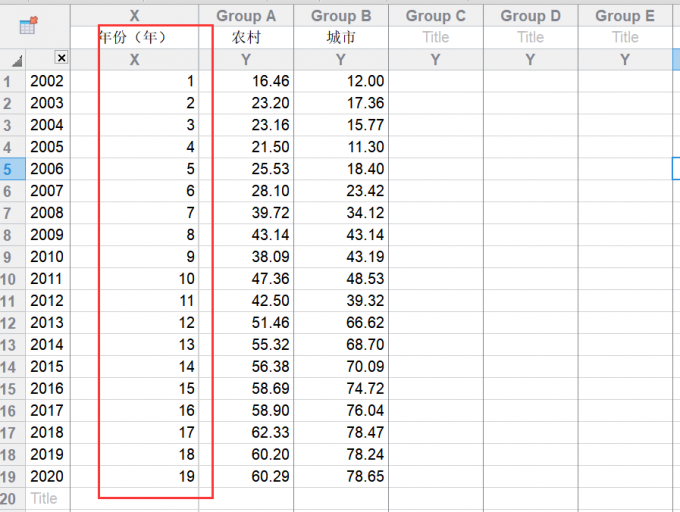
Task: Click the 农村 column title cell
Action: 246,37
